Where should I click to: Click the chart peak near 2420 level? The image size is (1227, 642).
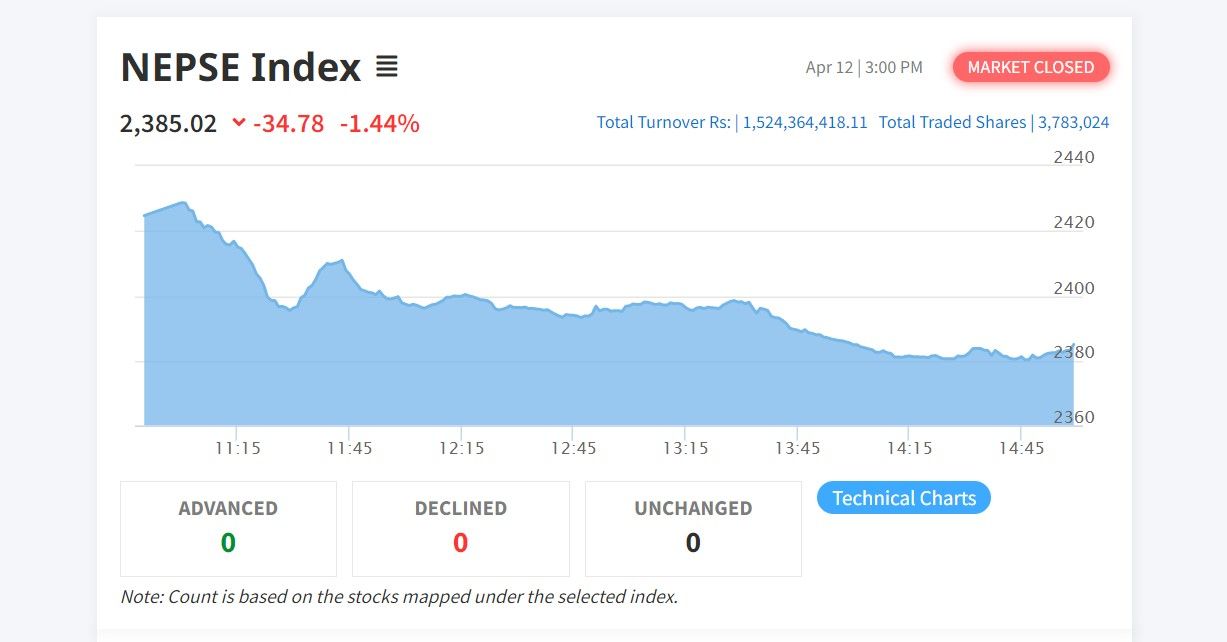pyautogui.click(x=183, y=203)
